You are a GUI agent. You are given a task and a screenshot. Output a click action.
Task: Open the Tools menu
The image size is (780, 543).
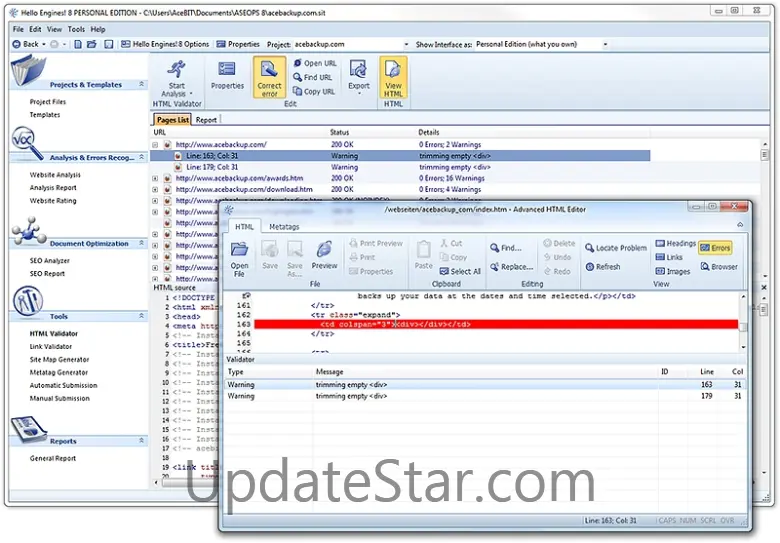[x=76, y=29]
